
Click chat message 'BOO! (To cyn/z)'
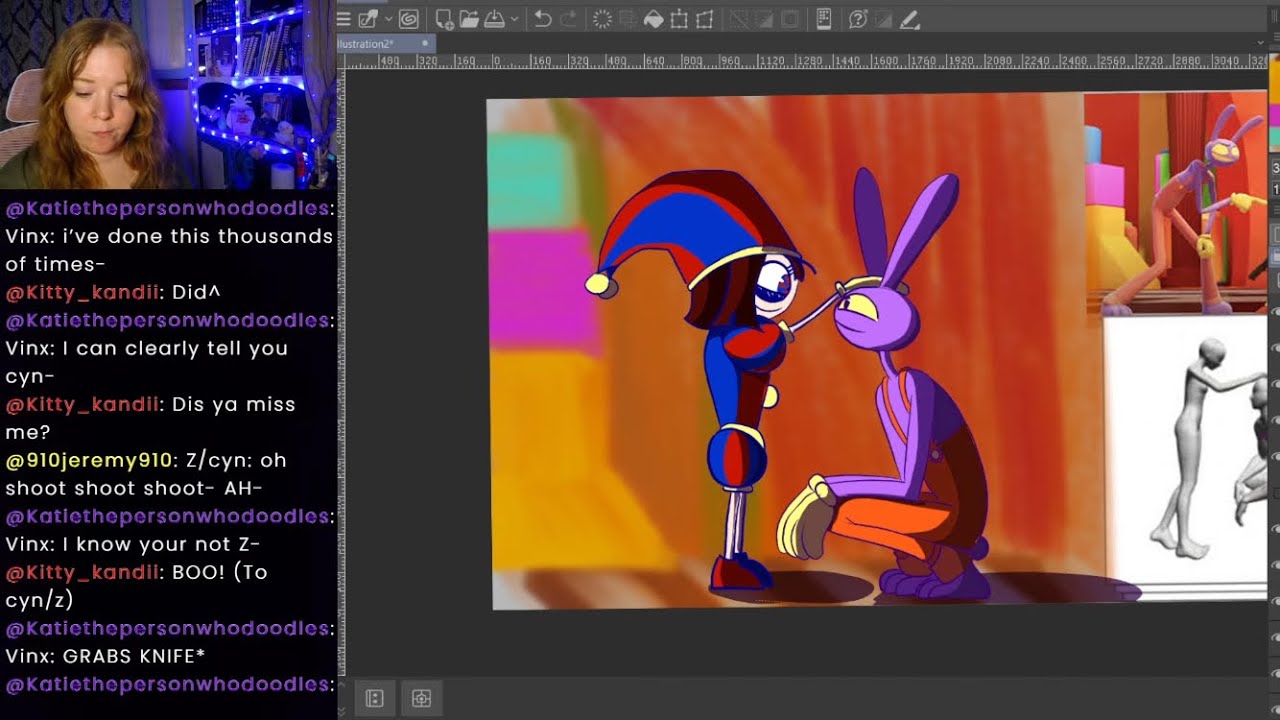[x=136, y=586]
